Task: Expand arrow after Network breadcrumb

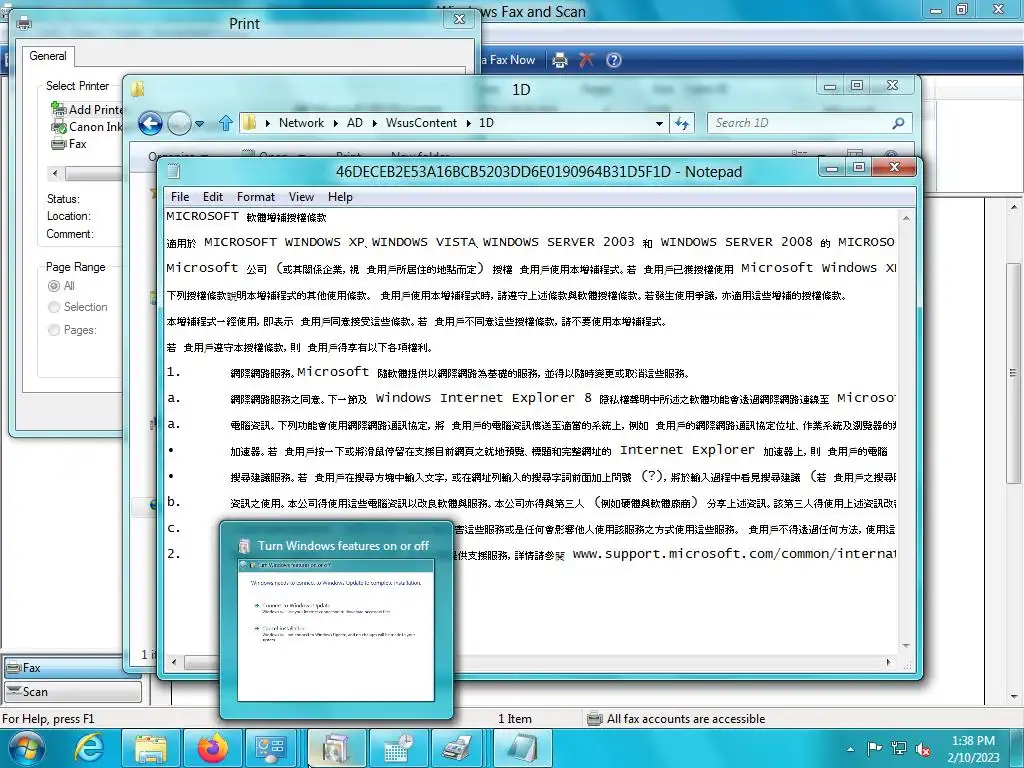Action: (x=335, y=123)
